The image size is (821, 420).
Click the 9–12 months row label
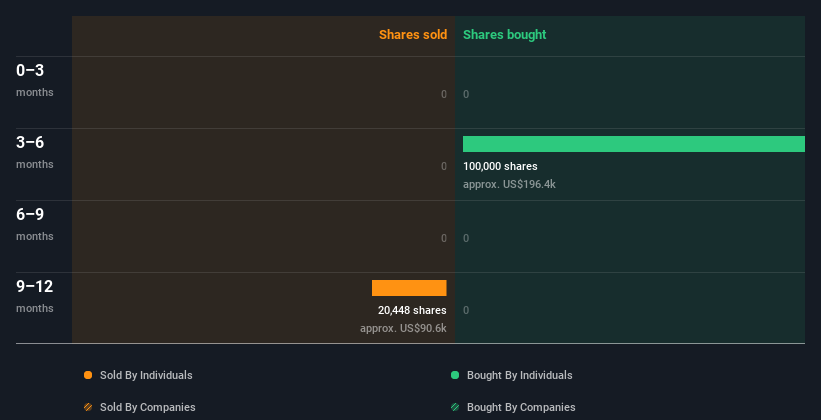tap(35, 296)
